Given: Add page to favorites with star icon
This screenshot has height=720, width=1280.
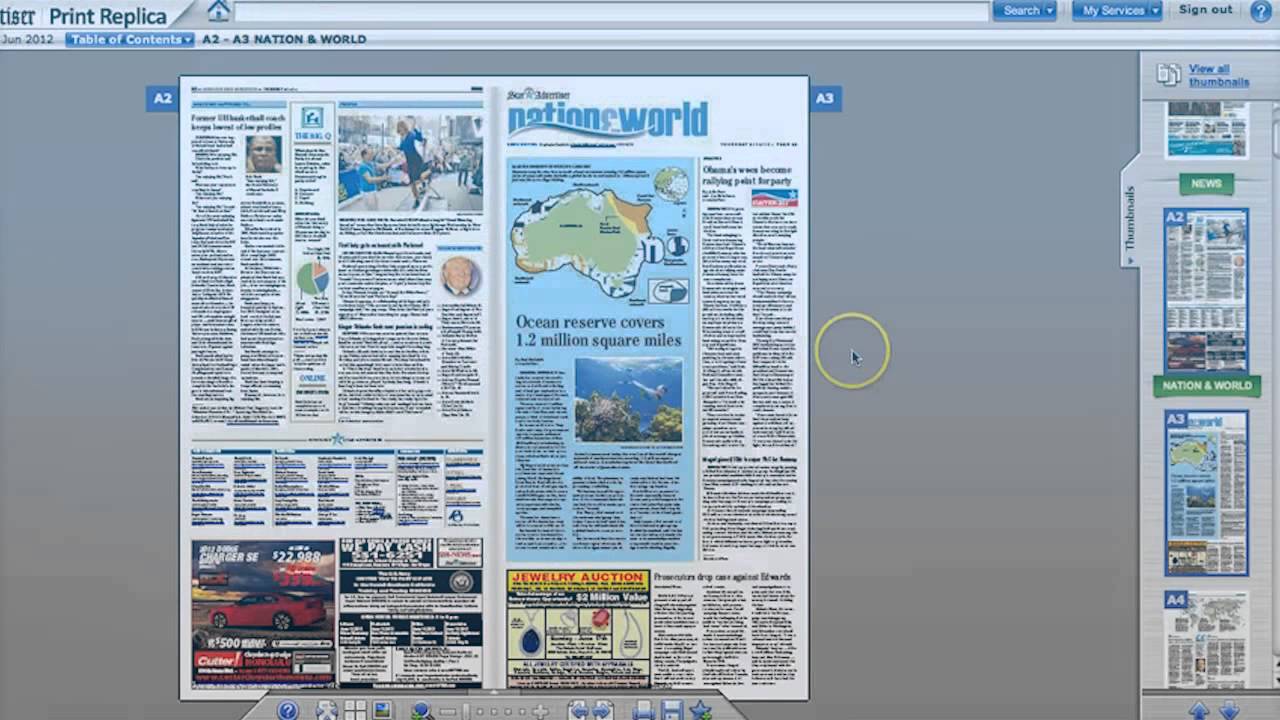Looking at the screenshot, I should (x=700, y=710).
